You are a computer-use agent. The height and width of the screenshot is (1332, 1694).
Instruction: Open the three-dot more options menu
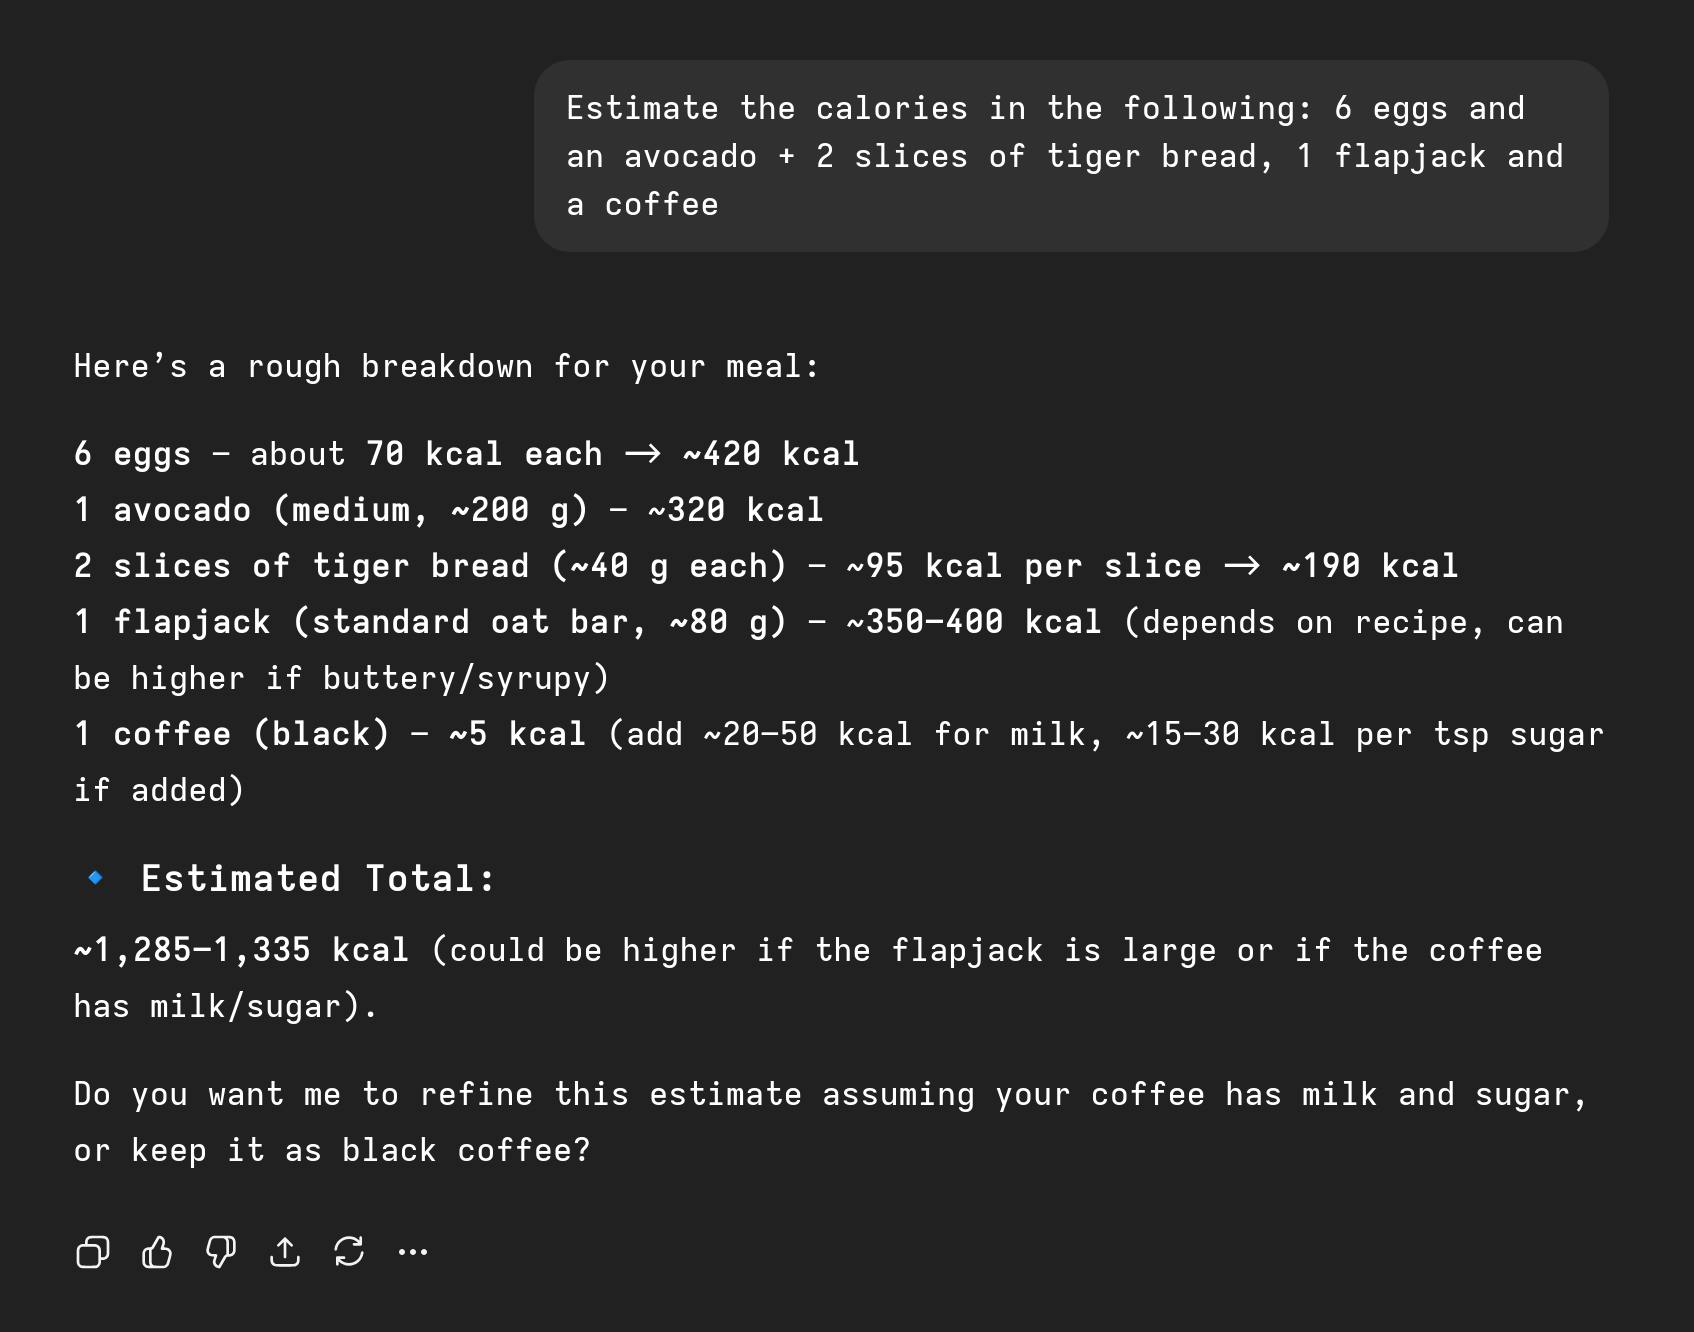(x=413, y=1252)
